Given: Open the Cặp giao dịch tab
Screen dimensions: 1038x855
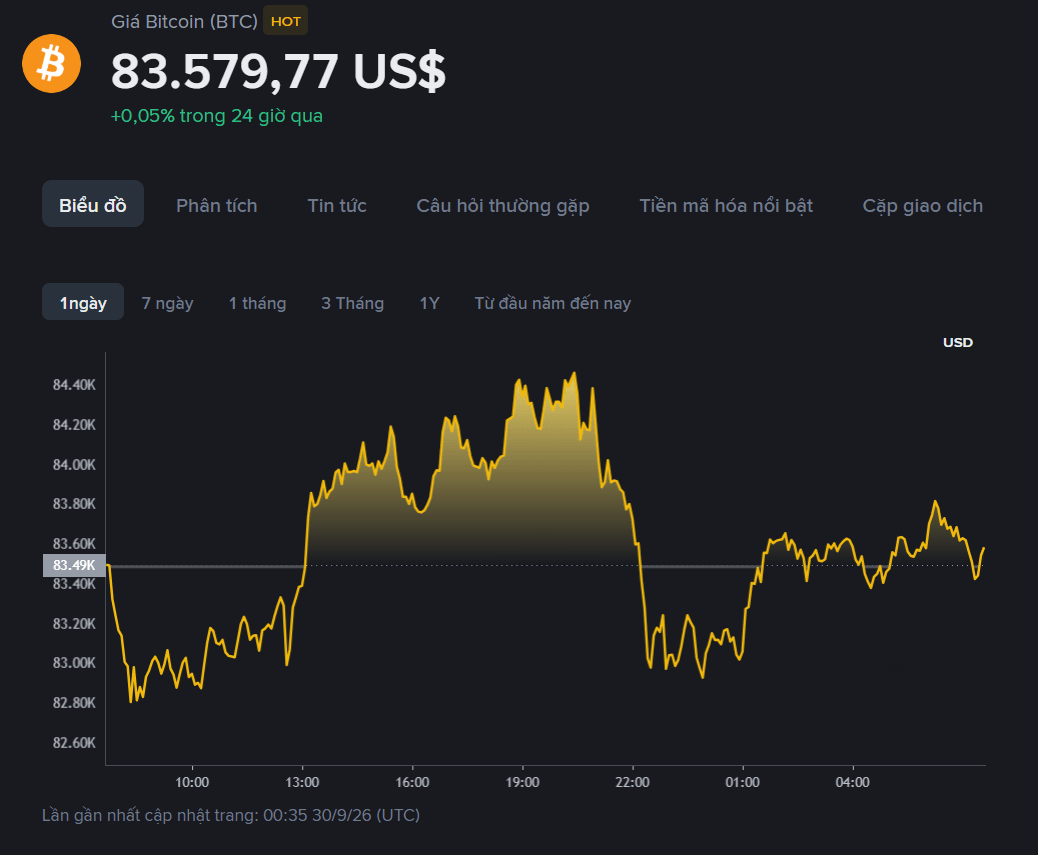Looking at the screenshot, I should [922, 206].
